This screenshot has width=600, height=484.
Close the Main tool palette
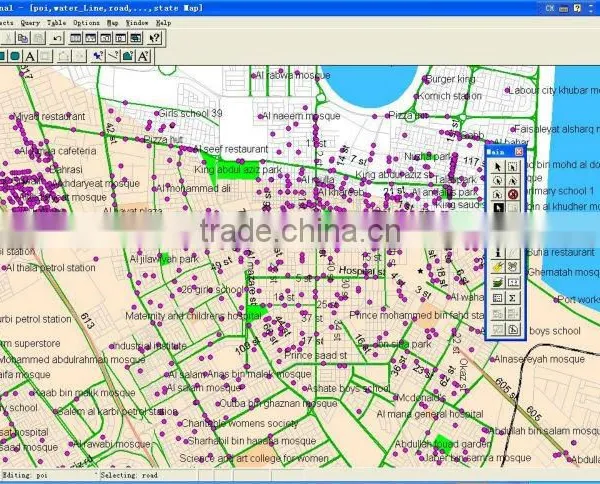[x=519, y=152]
